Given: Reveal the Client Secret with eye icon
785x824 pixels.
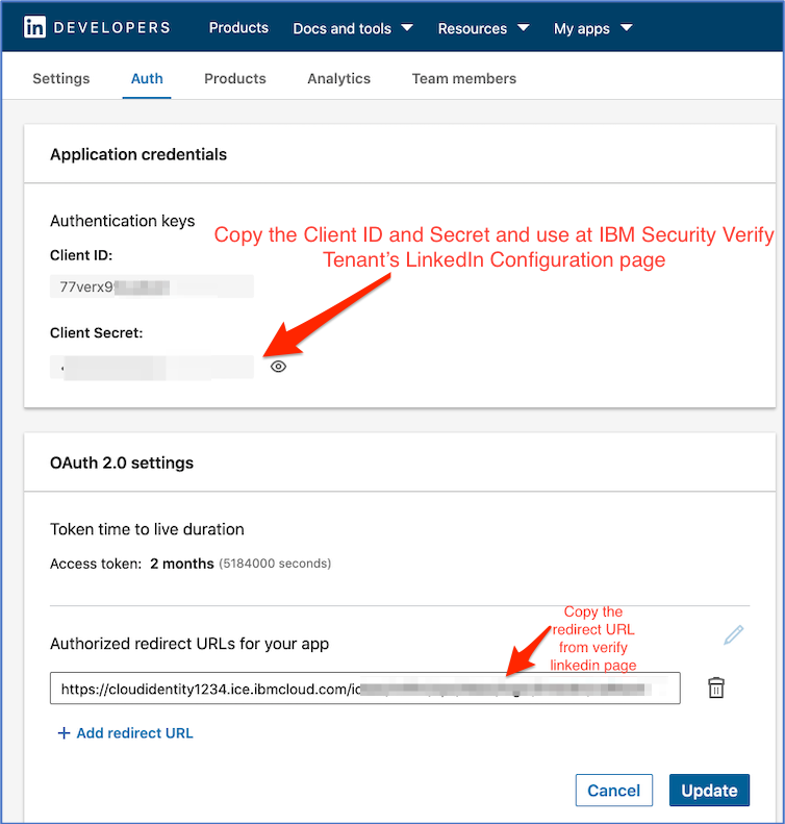Looking at the screenshot, I should [x=278, y=366].
